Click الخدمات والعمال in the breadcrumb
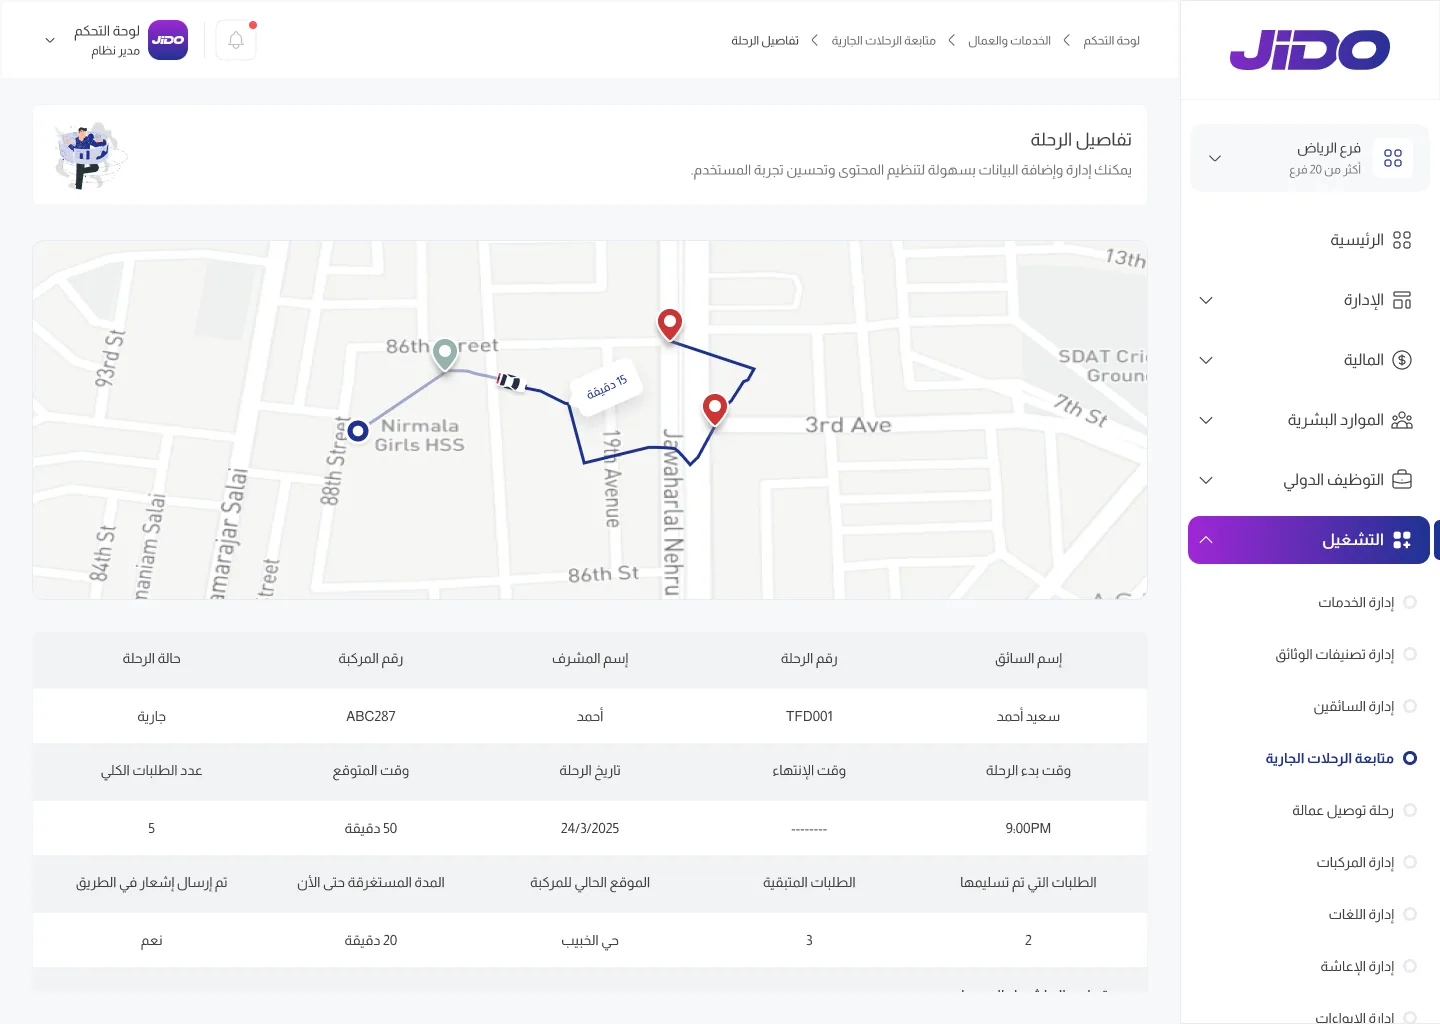1440x1024 pixels. coord(1009,40)
